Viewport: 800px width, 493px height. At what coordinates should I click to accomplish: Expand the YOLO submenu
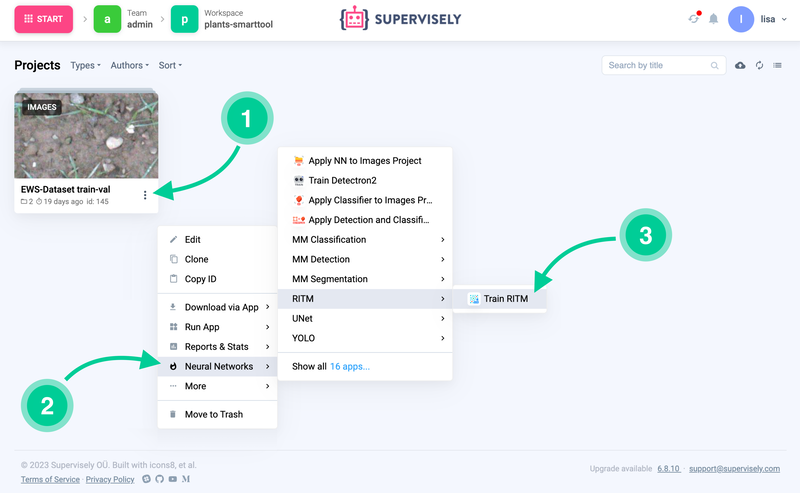click(365, 338)
